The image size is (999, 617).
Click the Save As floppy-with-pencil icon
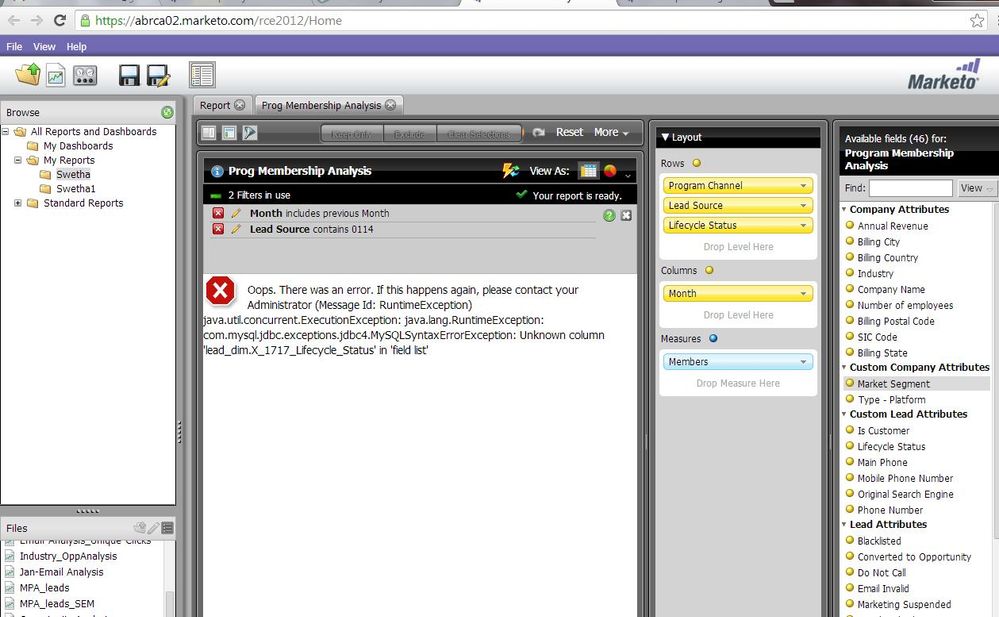tap(158, 75)
